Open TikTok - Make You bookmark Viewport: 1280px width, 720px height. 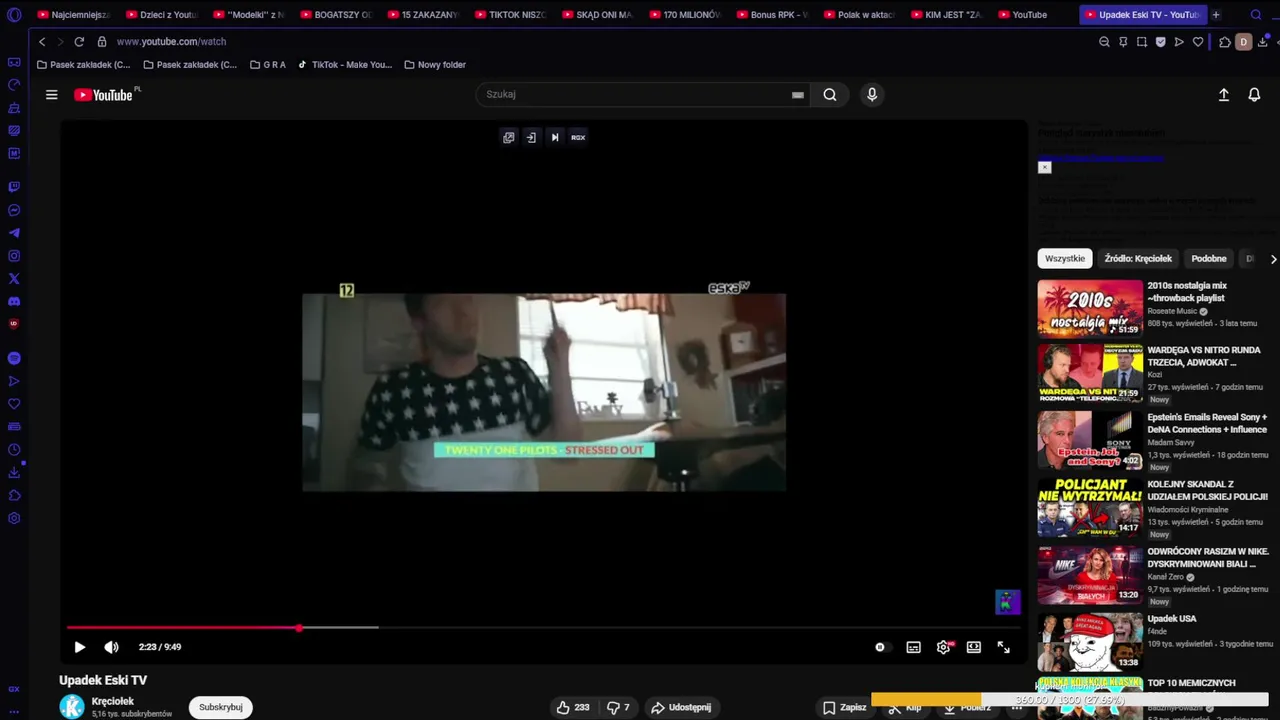click(x=345, y=65)
